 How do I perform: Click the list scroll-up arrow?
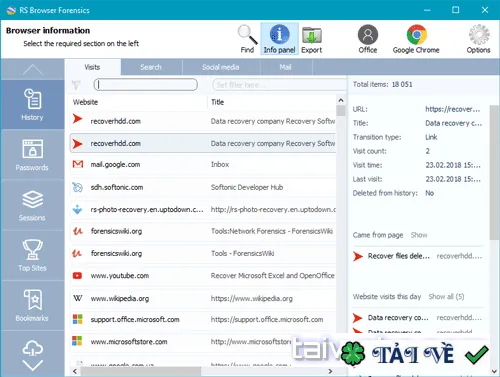point(341,100)
